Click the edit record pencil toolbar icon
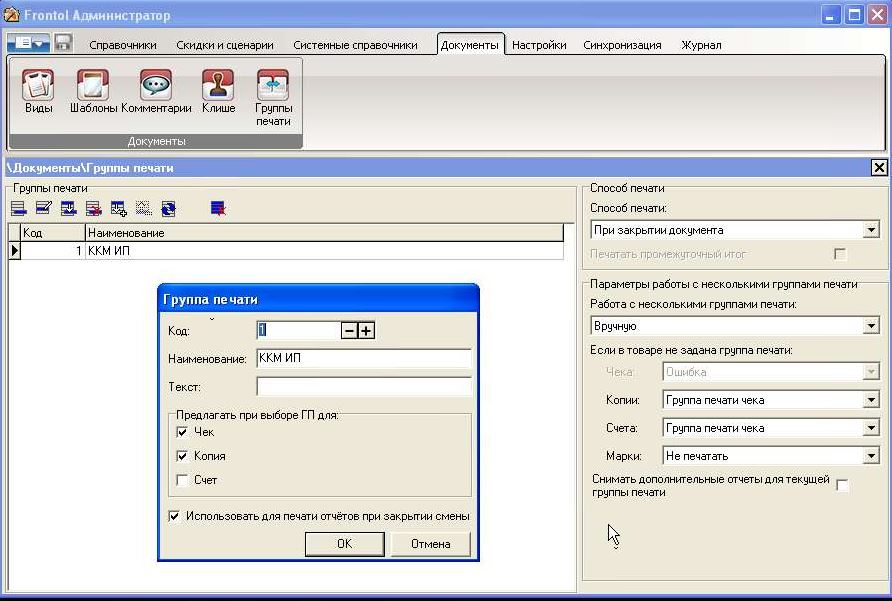The height and width of the screenshot is (601, 892). (43, 209)
